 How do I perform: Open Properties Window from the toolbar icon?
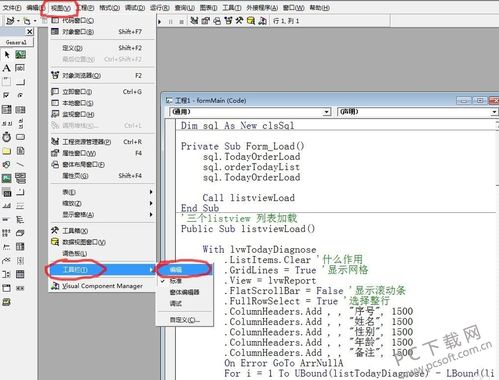[x=206, y=21]
